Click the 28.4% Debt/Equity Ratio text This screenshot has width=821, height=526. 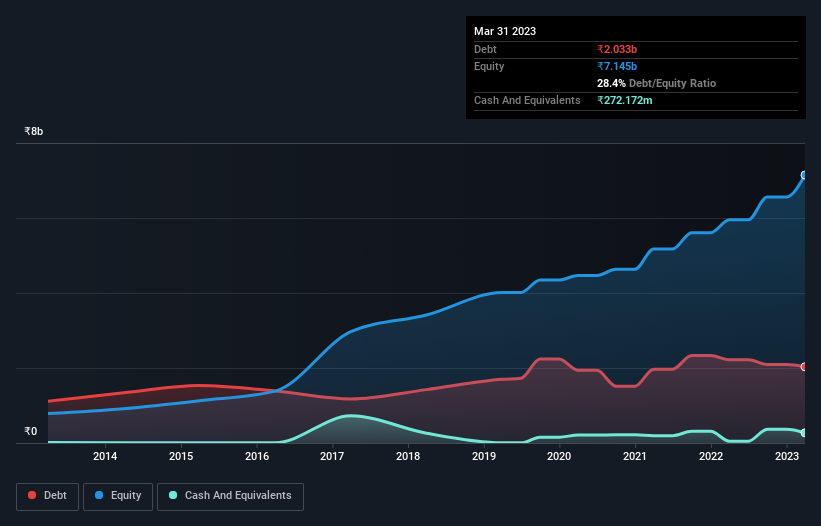pyautogui.click(x=656, y=83)
